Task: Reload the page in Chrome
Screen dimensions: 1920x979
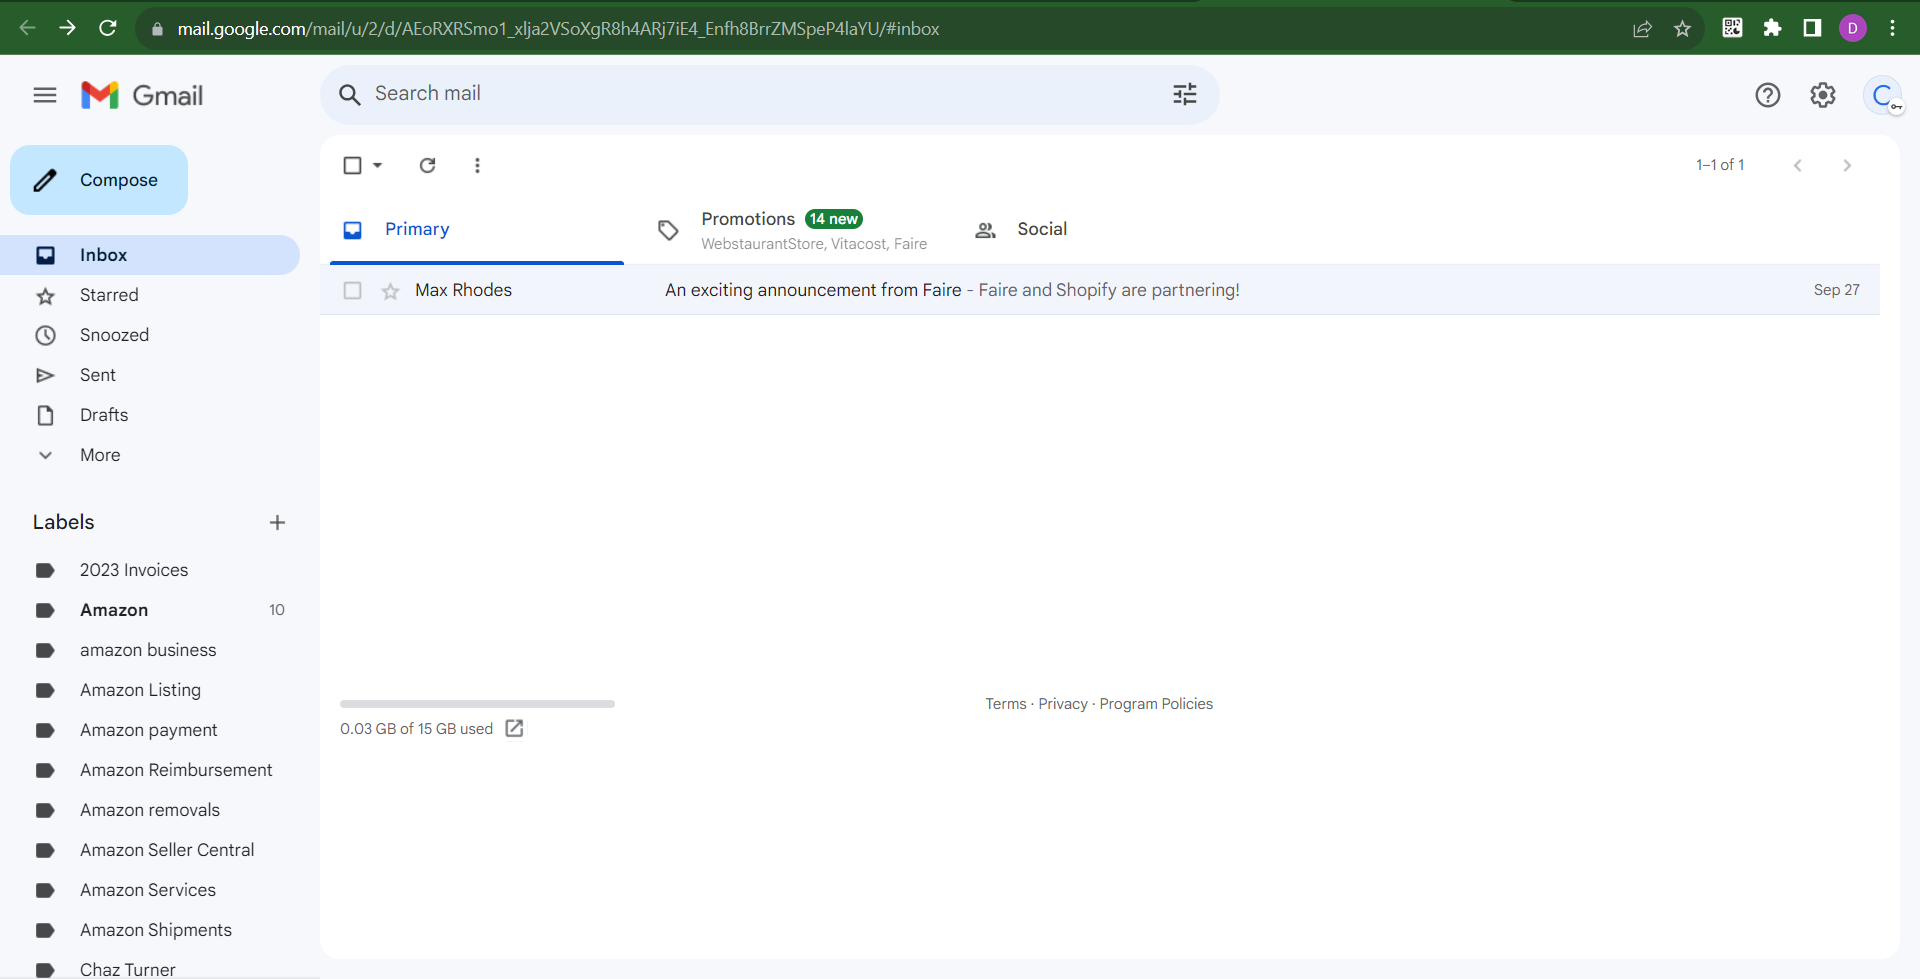Action: [108, 28]
